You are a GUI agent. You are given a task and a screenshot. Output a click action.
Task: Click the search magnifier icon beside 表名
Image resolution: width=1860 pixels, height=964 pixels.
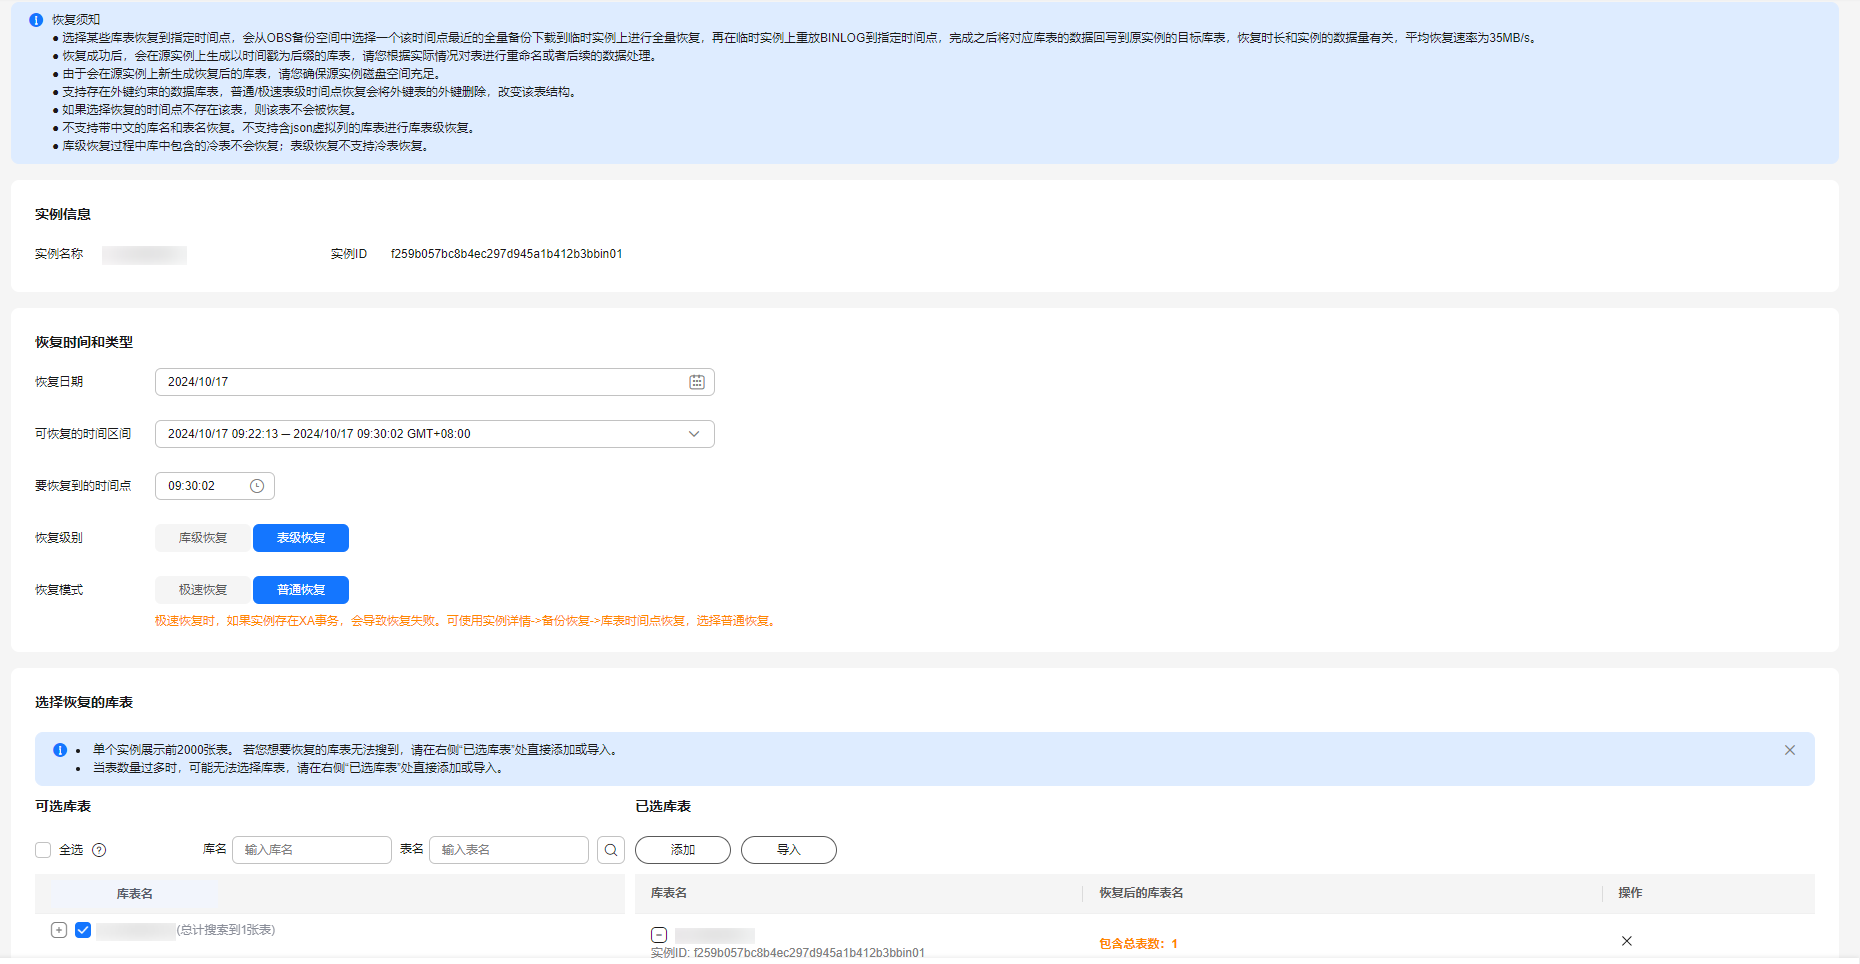pyautogui.click(x=611, y=850)
